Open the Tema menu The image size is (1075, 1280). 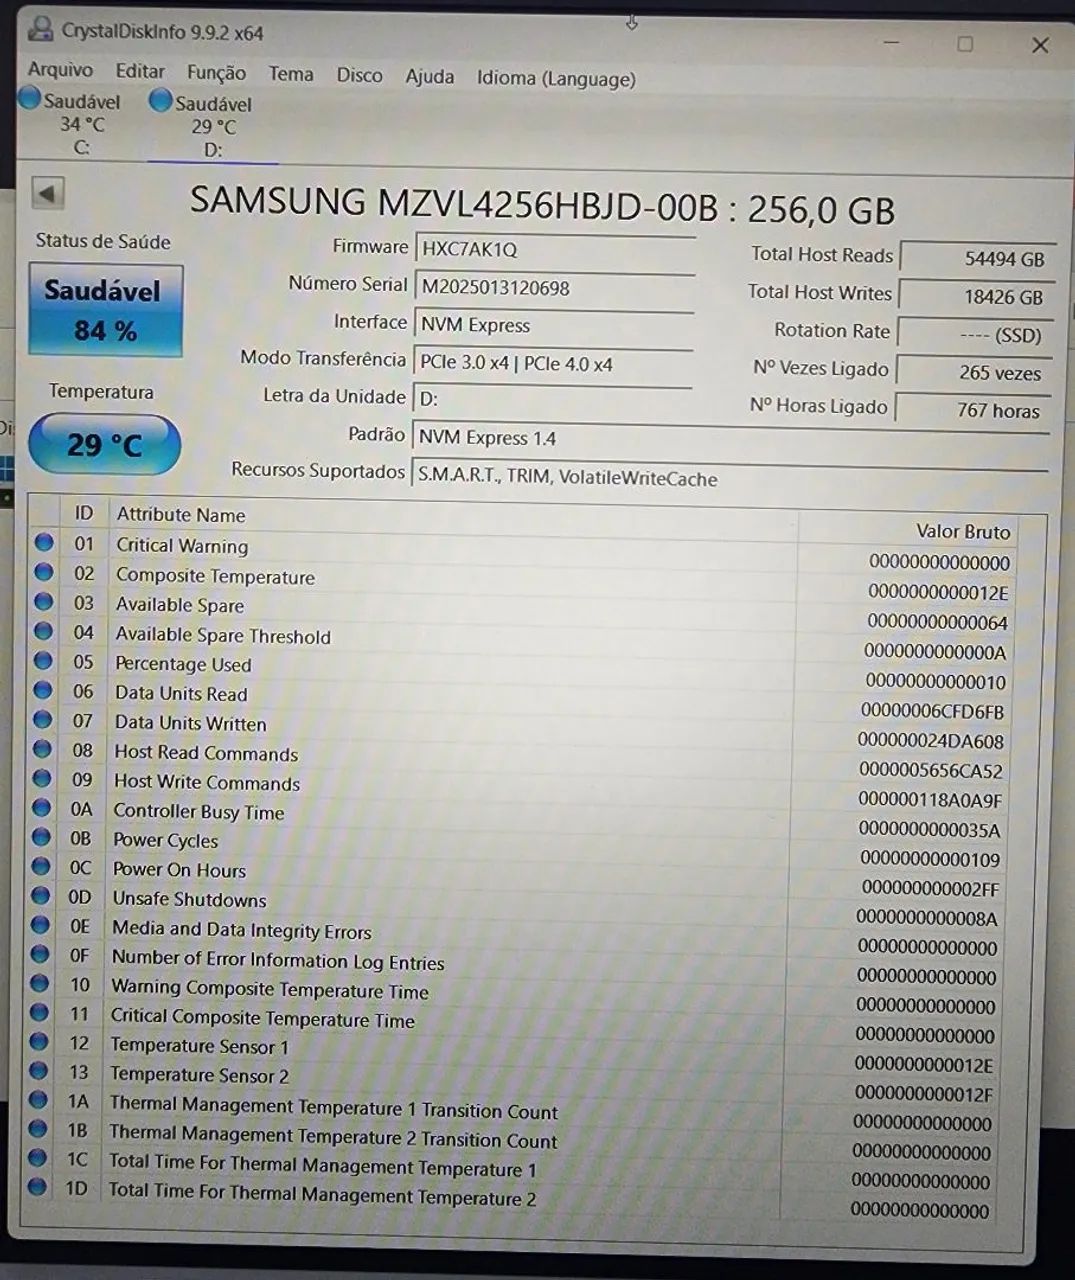(291, 74)
